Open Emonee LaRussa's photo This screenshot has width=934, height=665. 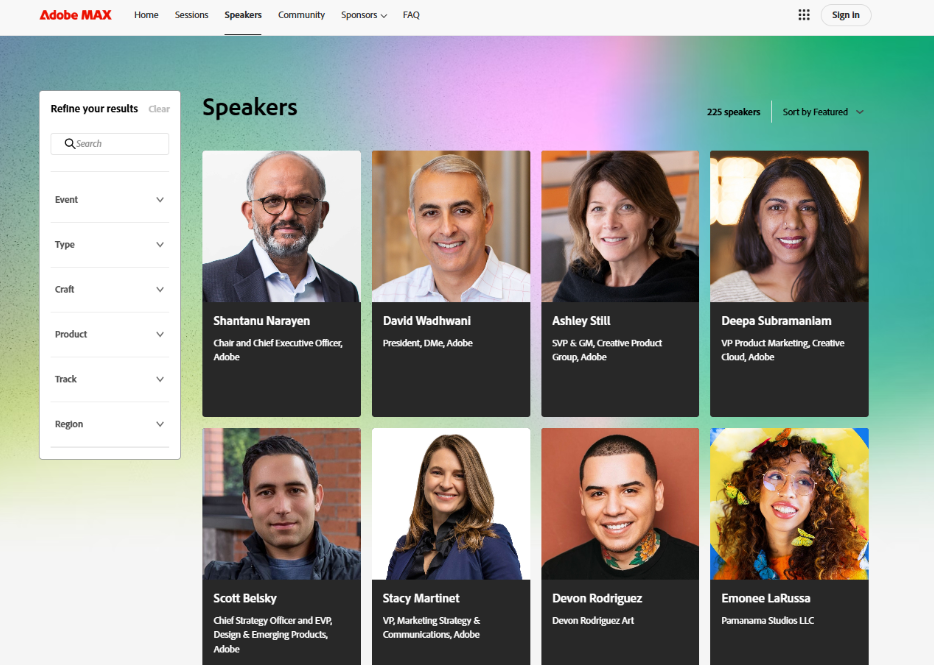(x=789, y=504)
